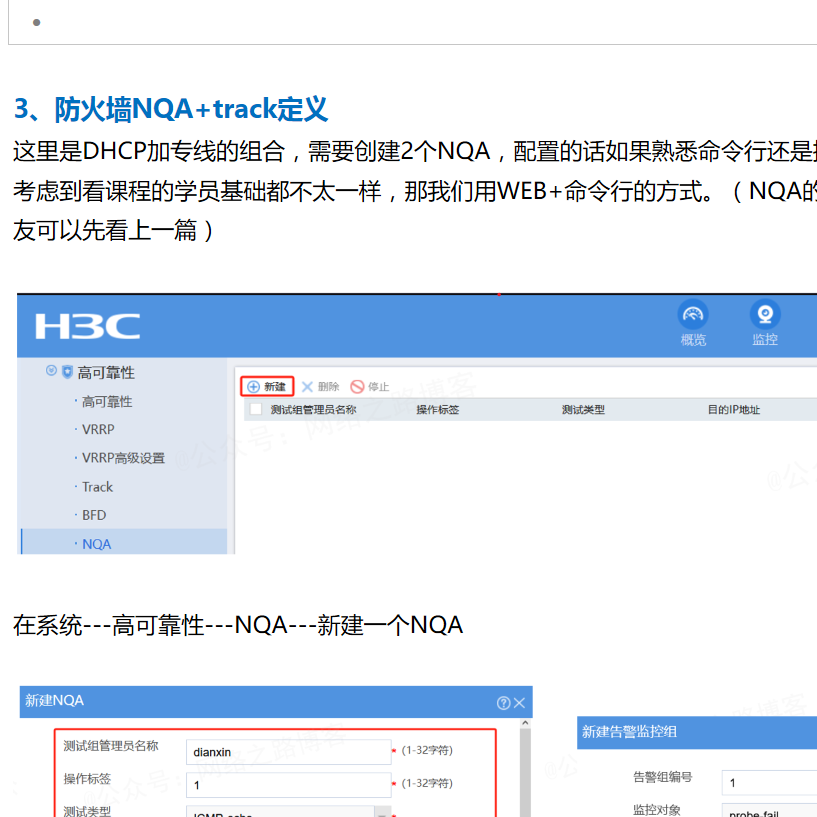Click the 告警组编号 input field
The width and height of the screenshot is (817, 817).
click(770, 782)
